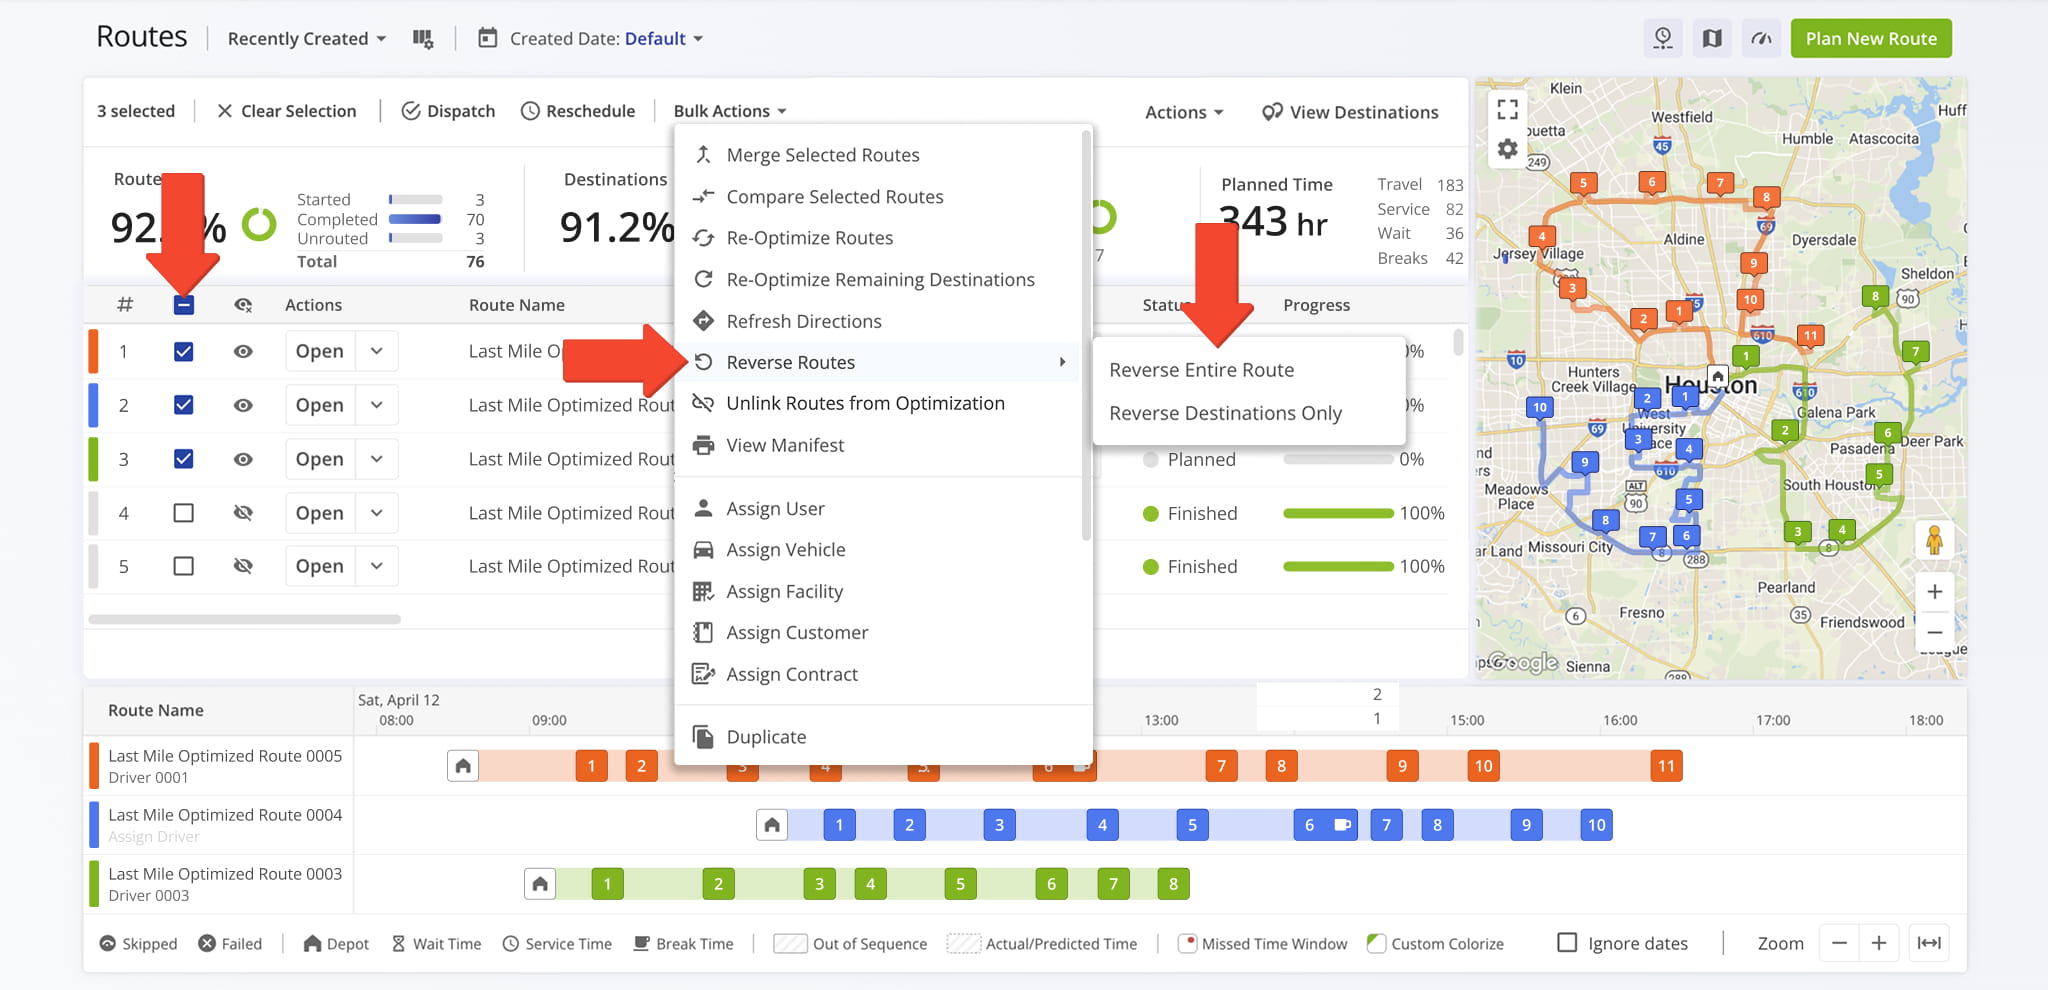Click the Refresh Directions icon in the menu
2048x990 pixels.
703,321
